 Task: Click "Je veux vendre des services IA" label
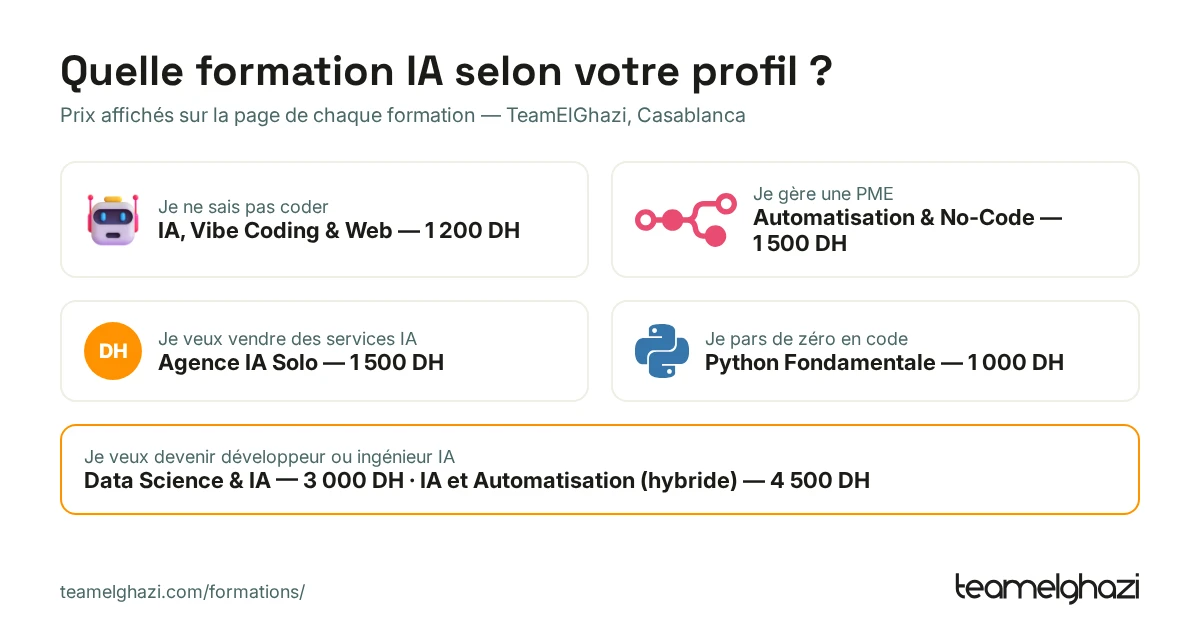[287, 339]
